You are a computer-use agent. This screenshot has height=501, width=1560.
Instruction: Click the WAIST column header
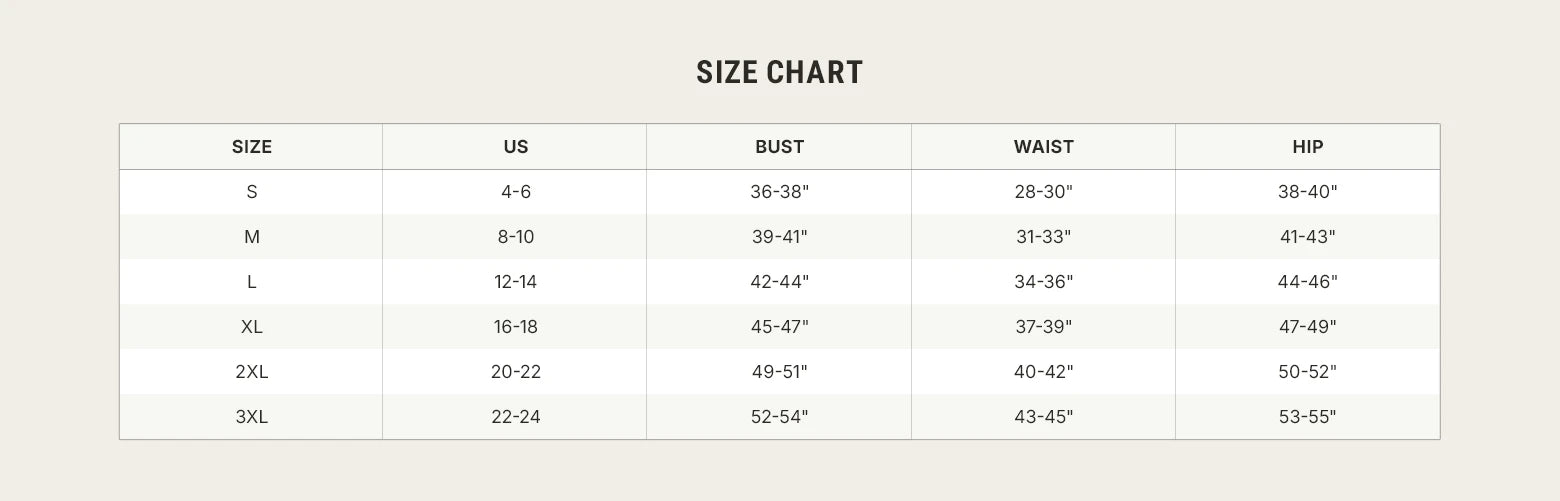(x=1043, y=147)
